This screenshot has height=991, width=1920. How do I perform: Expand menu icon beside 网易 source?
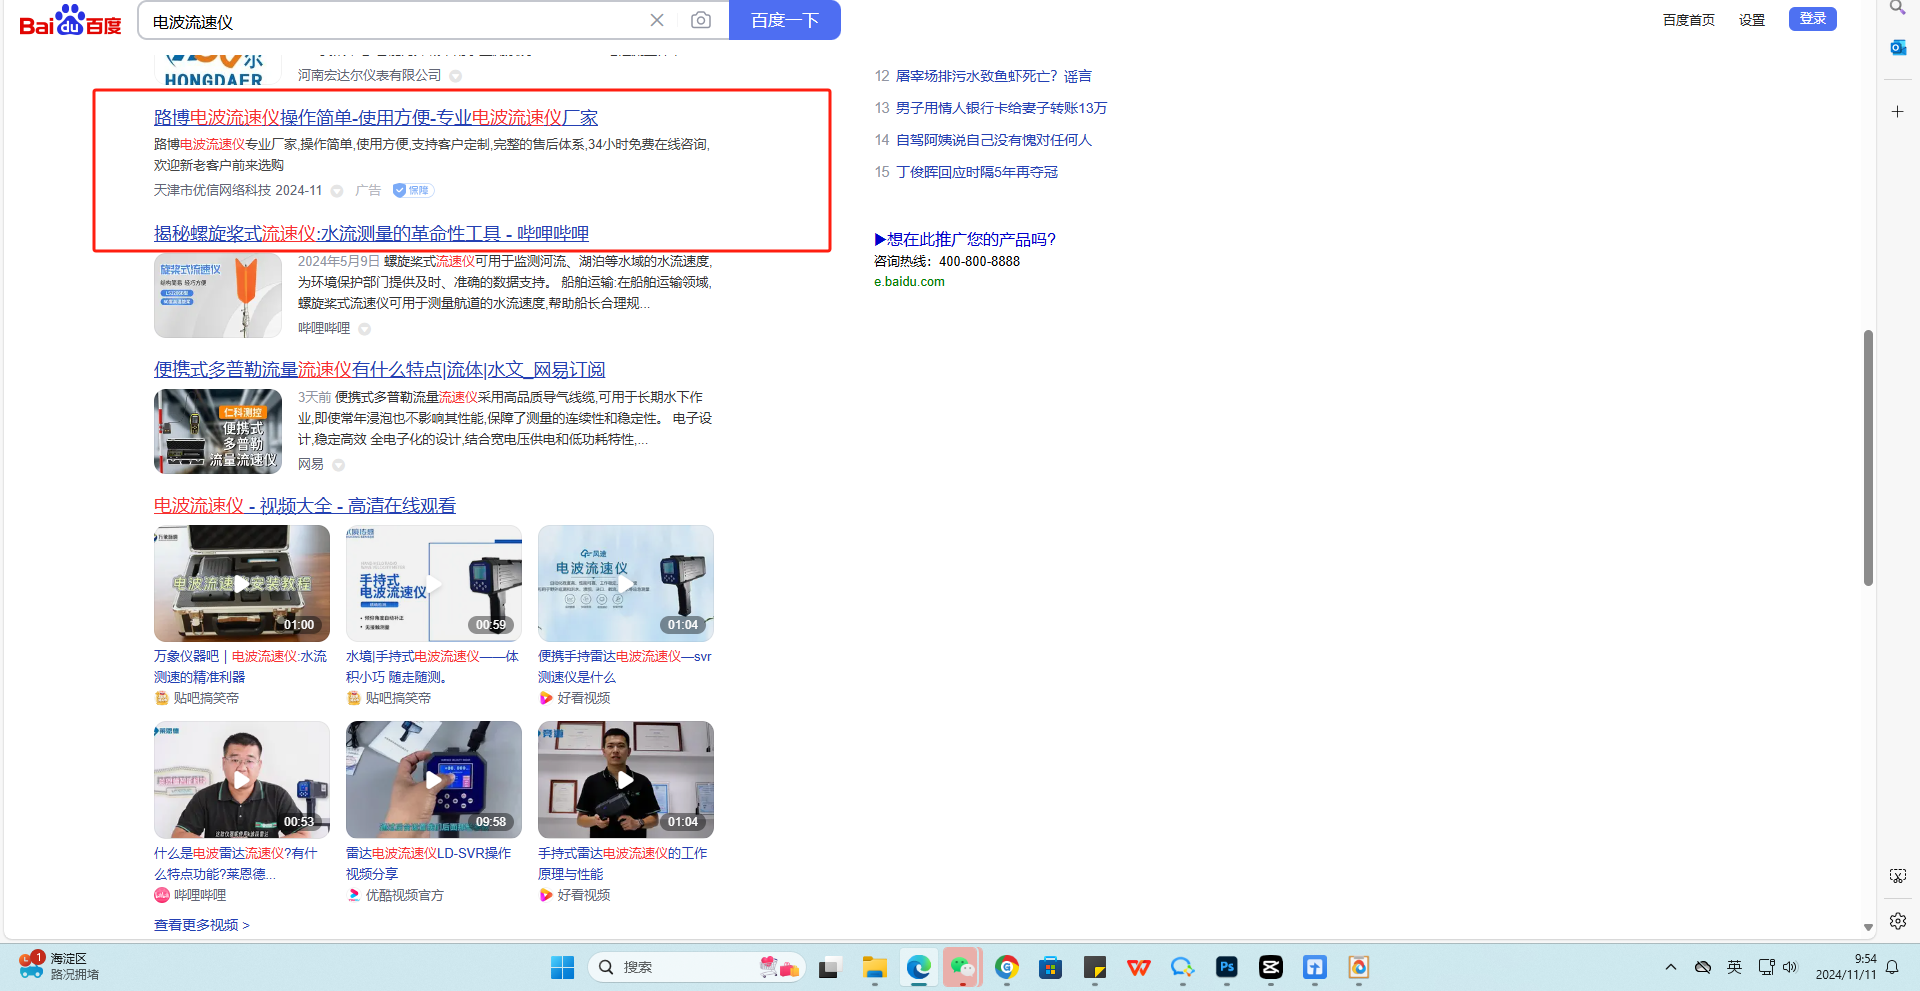[x=339, y=465]
